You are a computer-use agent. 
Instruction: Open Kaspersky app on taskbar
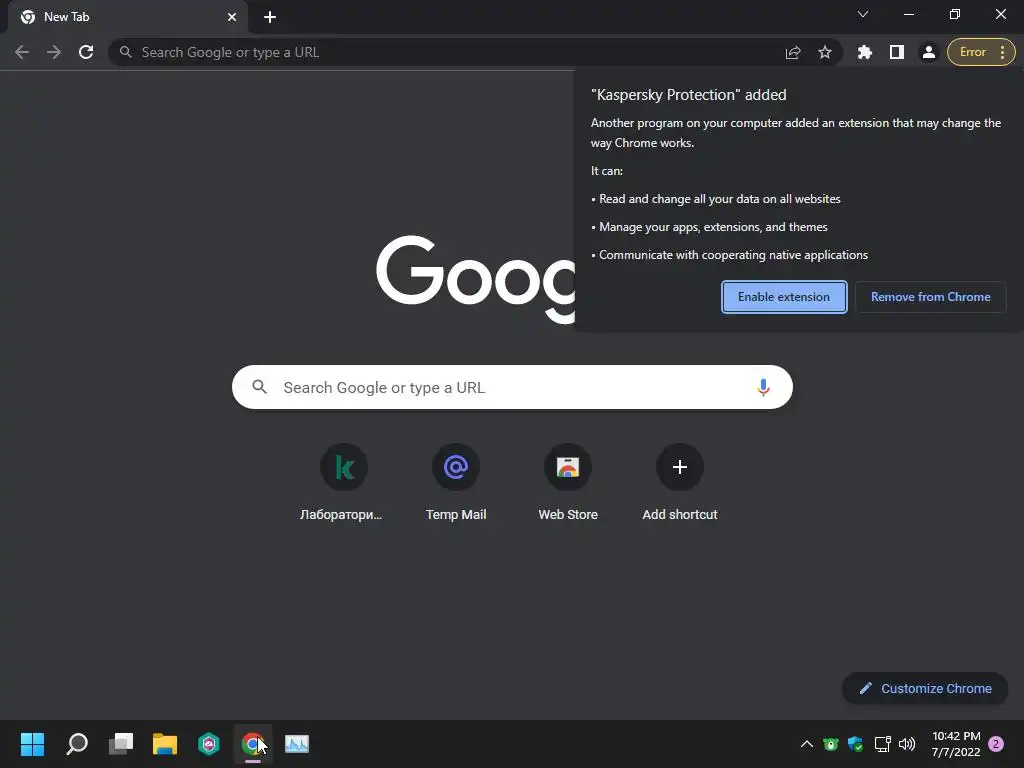(x=209, y=743)
